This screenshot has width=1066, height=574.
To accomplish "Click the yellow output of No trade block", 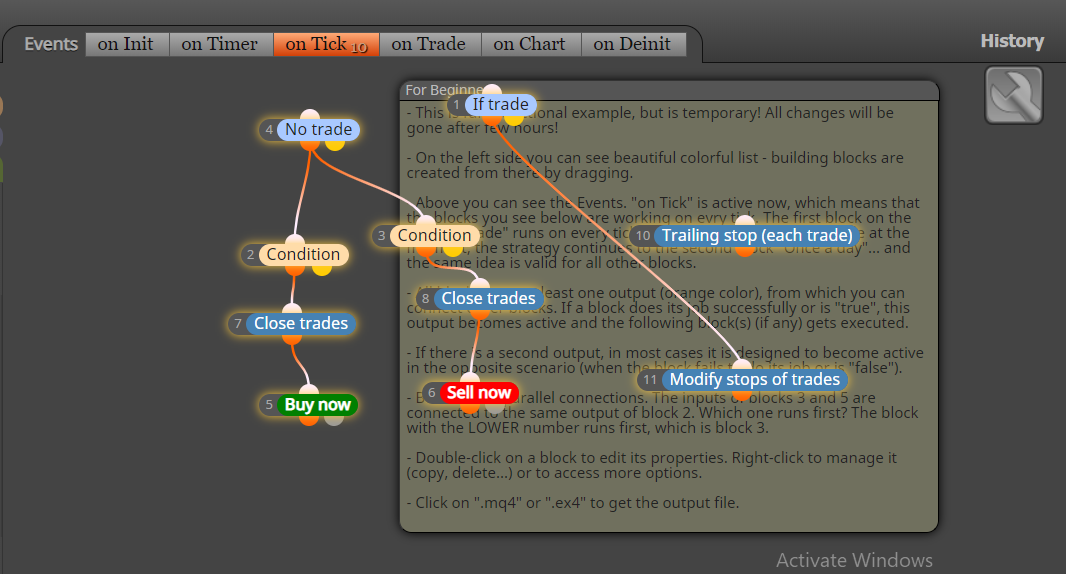I will [335, 144].
